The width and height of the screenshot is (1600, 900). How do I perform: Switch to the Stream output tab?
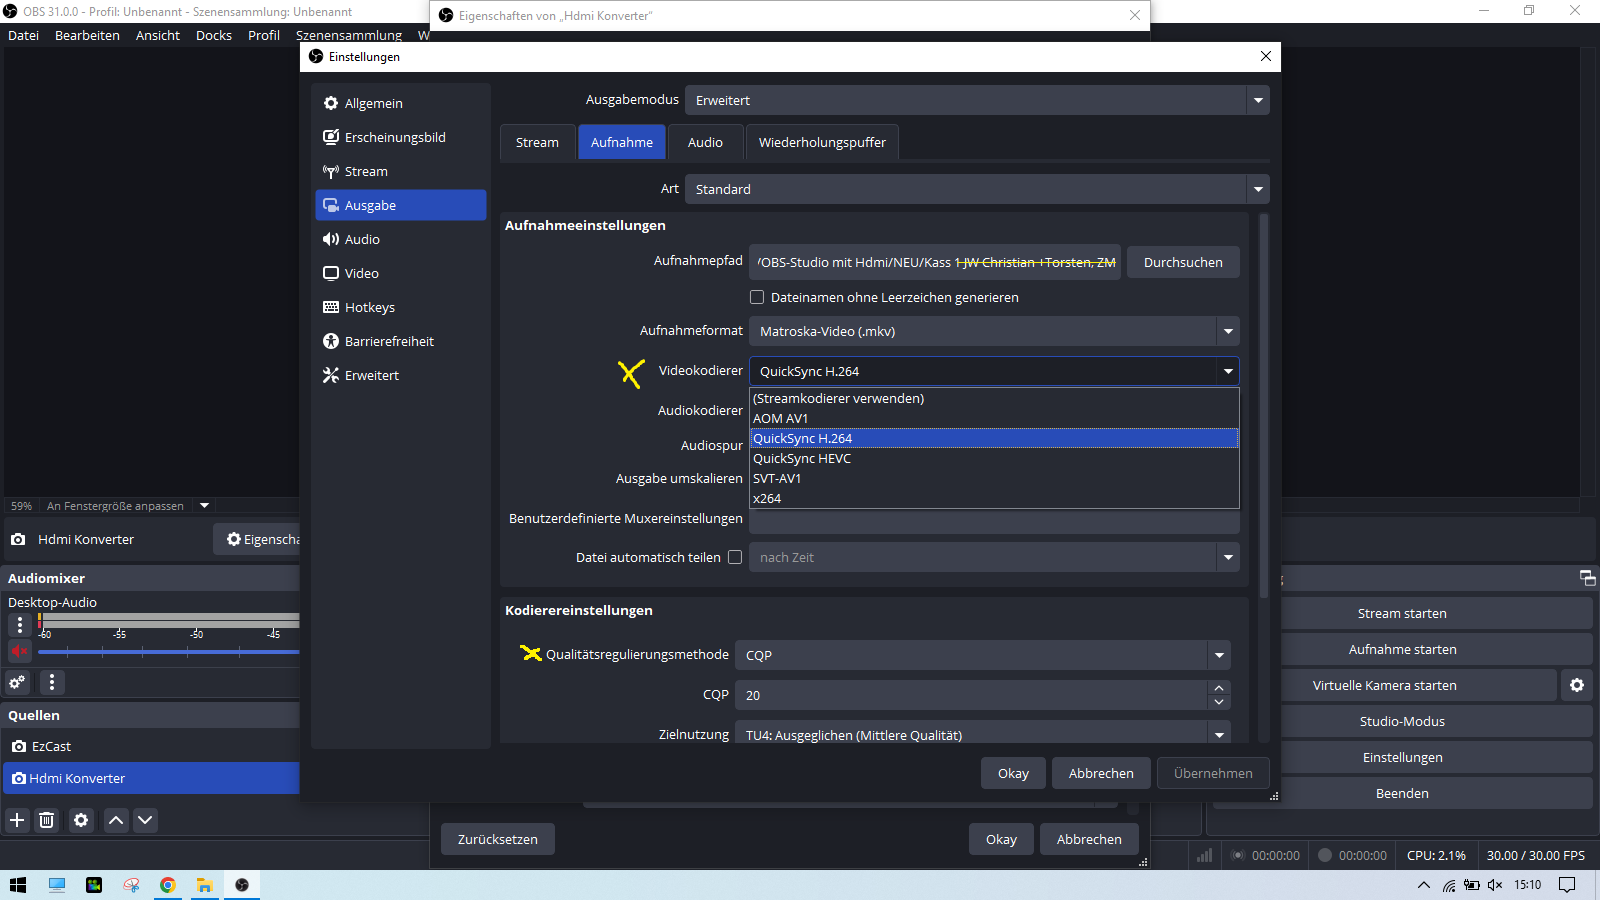(x=537, y=142)
